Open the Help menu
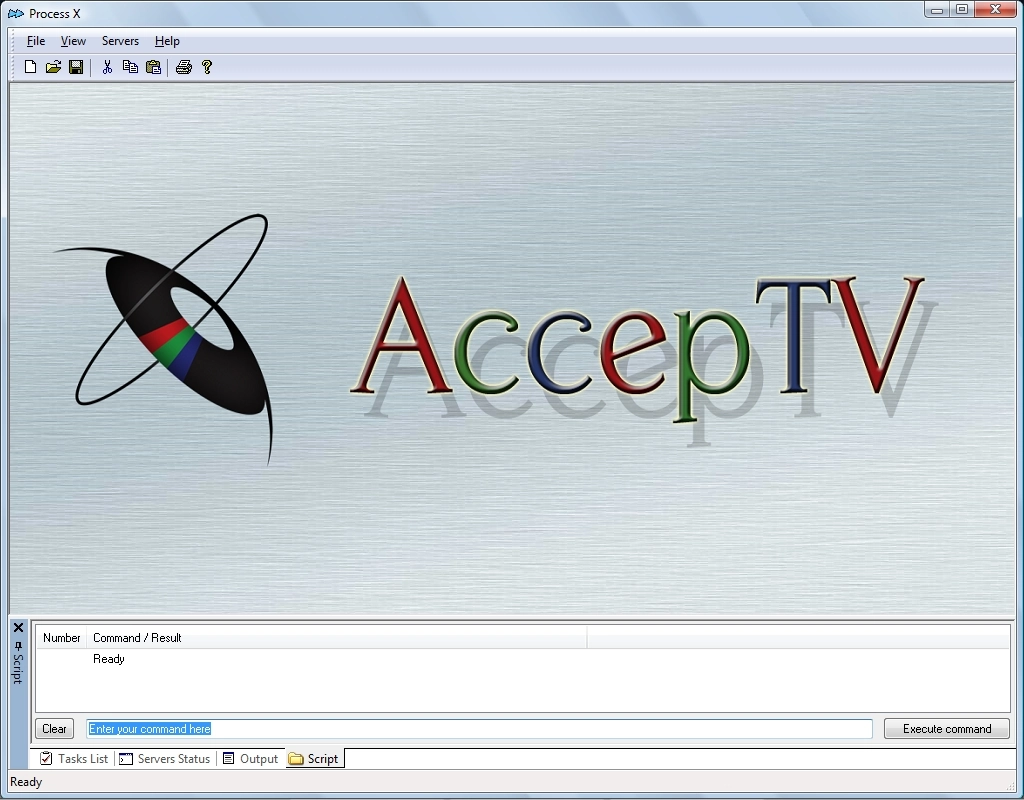This screenshot has width=1024, height=800. pyautogui.click(x=167, y=41)
